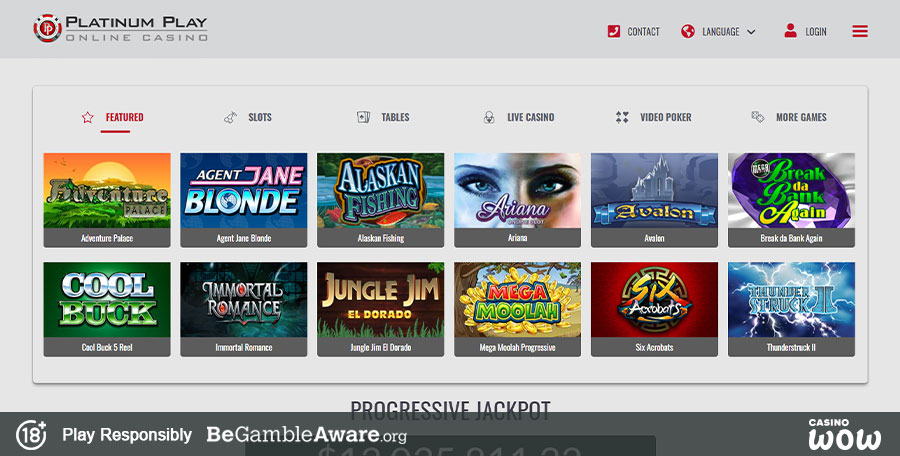Switch to the Slots tab

click(260, 117)
